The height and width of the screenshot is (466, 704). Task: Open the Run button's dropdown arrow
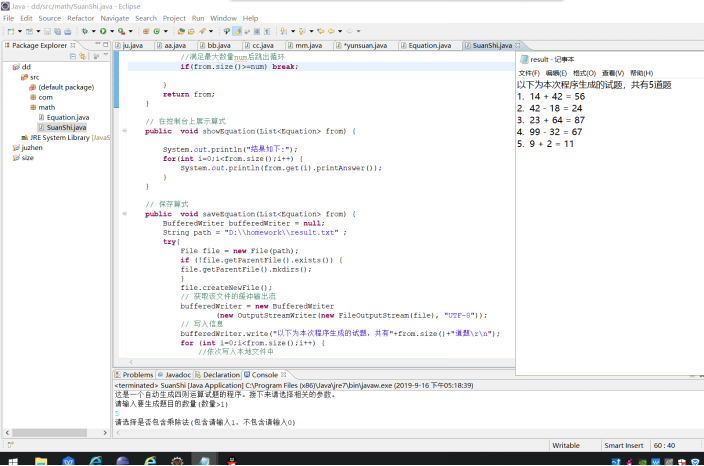pyautogui.click(x=110, y=31)
